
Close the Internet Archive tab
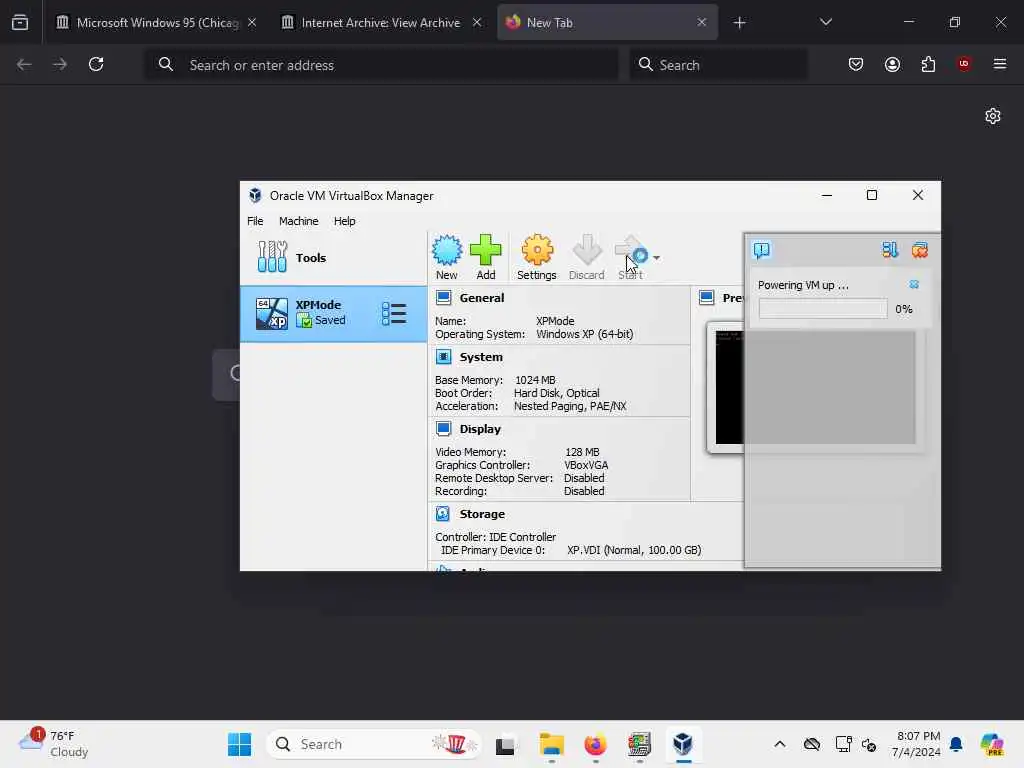point(477,22)
